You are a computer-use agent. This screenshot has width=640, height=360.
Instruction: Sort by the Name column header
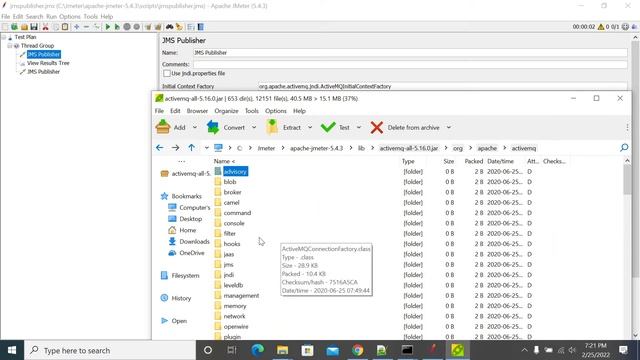tap(224, 161)
